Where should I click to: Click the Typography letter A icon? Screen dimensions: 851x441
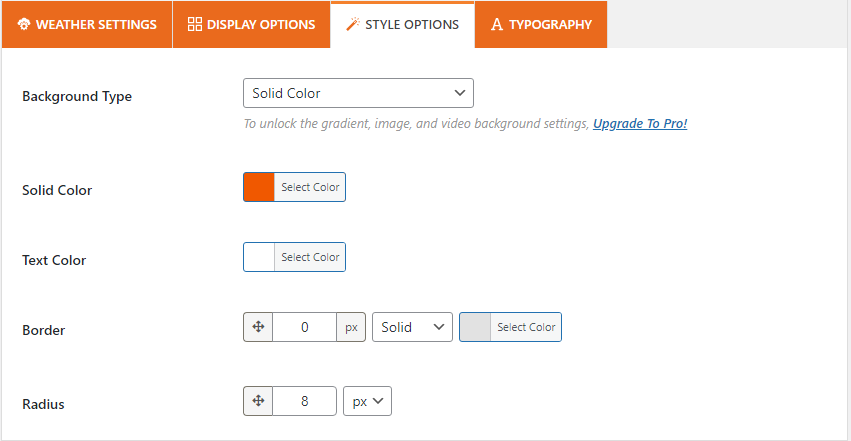tap(496, 24)
